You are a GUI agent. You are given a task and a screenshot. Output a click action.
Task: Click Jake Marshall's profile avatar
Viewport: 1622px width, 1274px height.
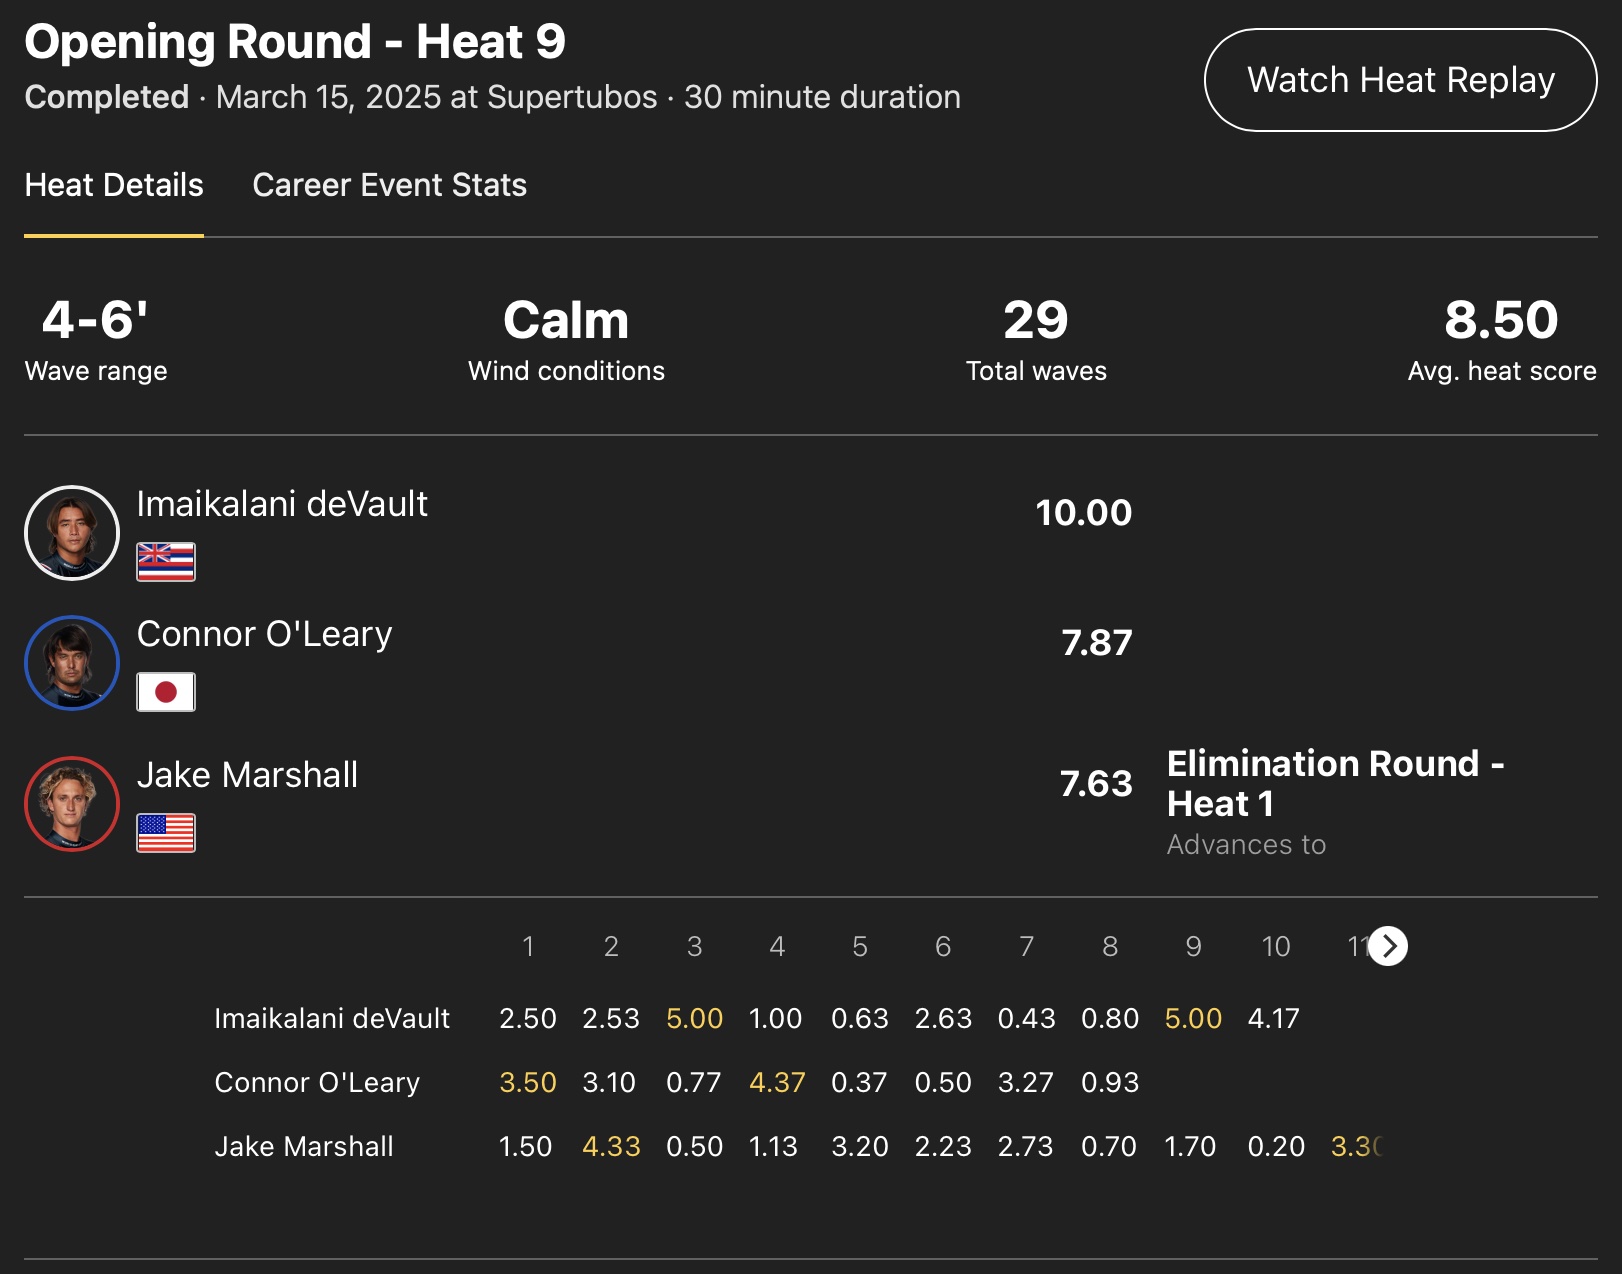point(72,804)
